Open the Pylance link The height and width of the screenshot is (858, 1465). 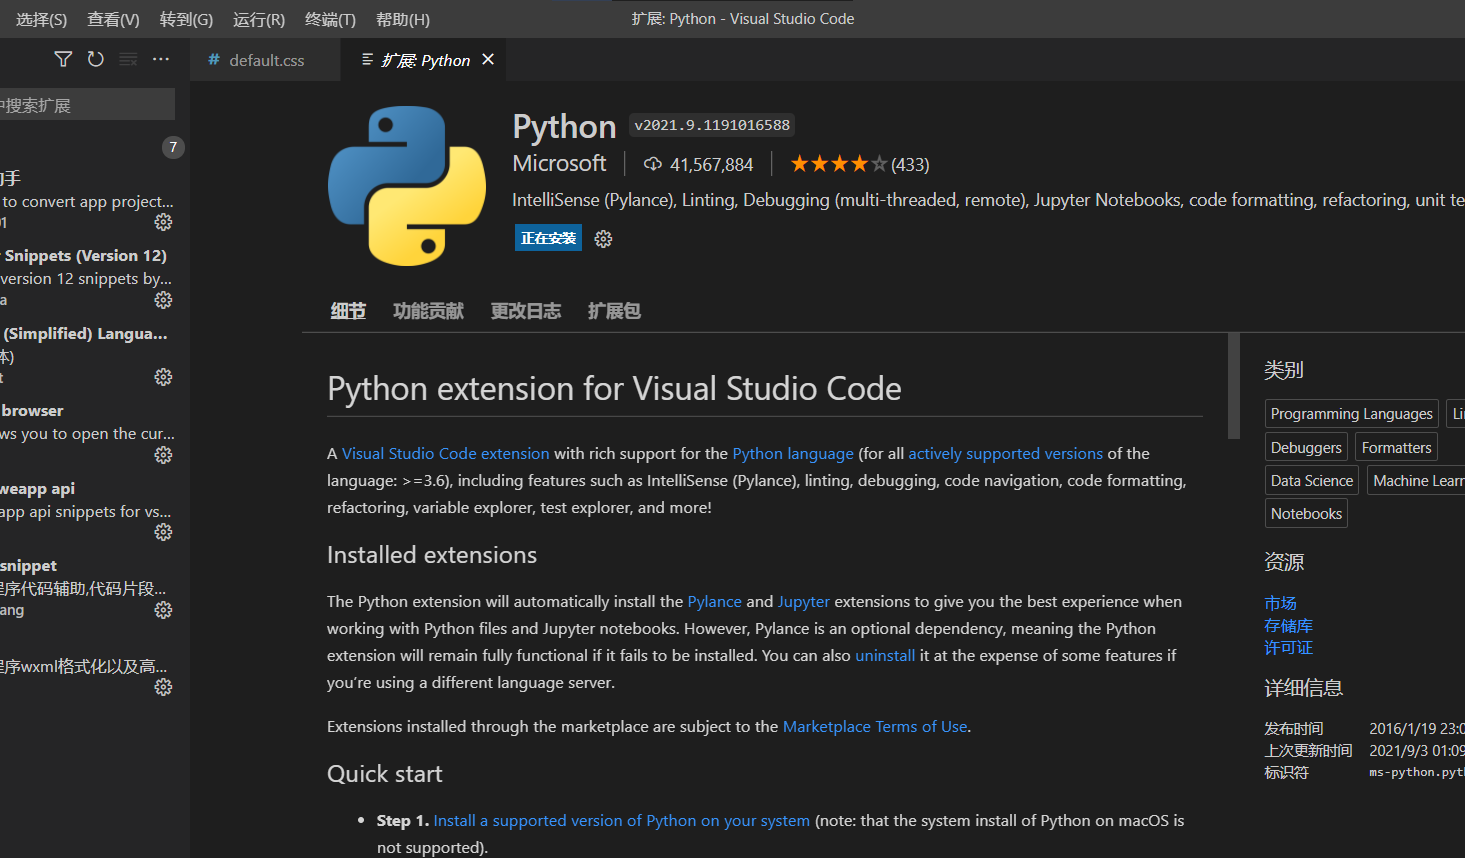coord(714,602)
